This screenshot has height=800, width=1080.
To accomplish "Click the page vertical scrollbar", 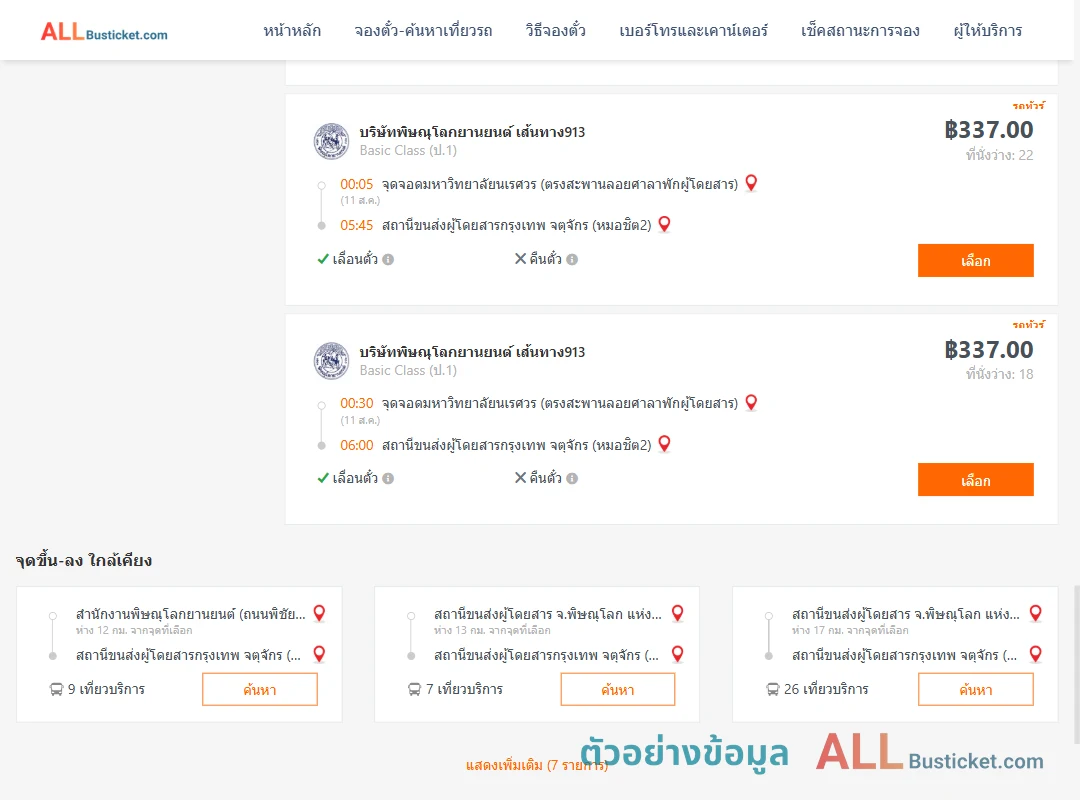I will (x=1077, y=665).
